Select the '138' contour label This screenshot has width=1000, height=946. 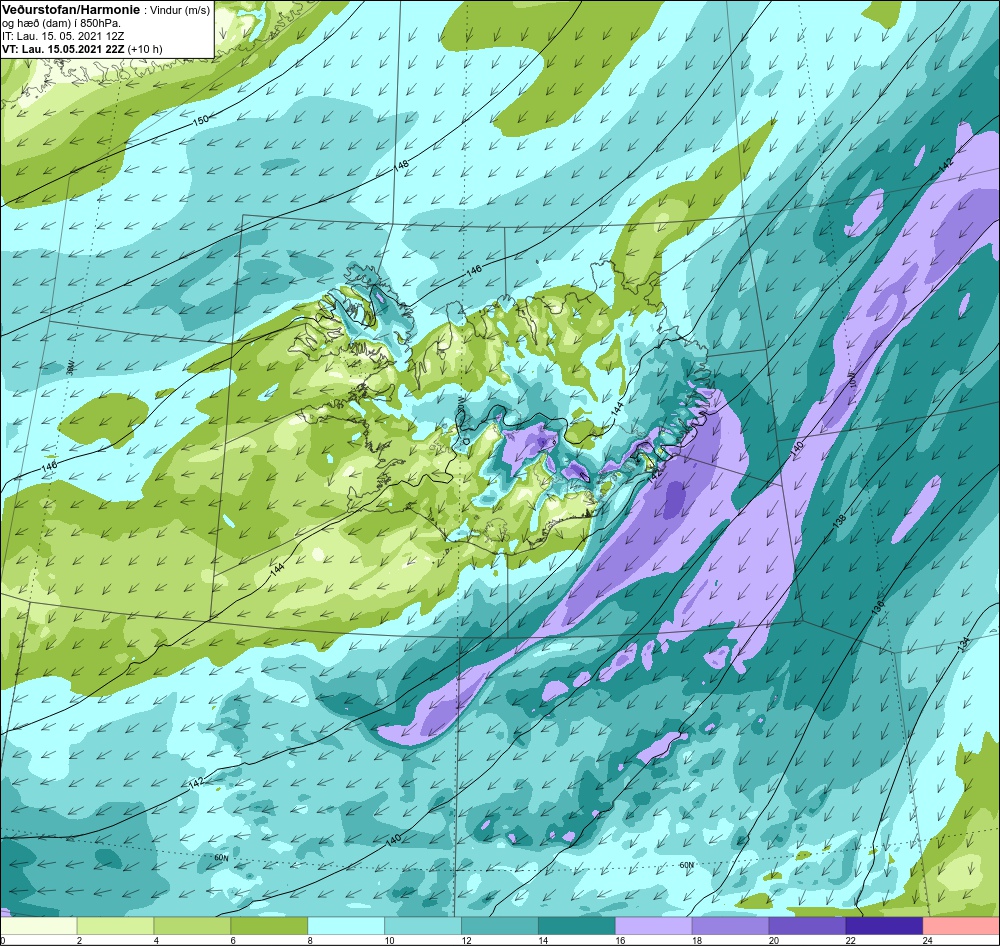click(840, 521)
